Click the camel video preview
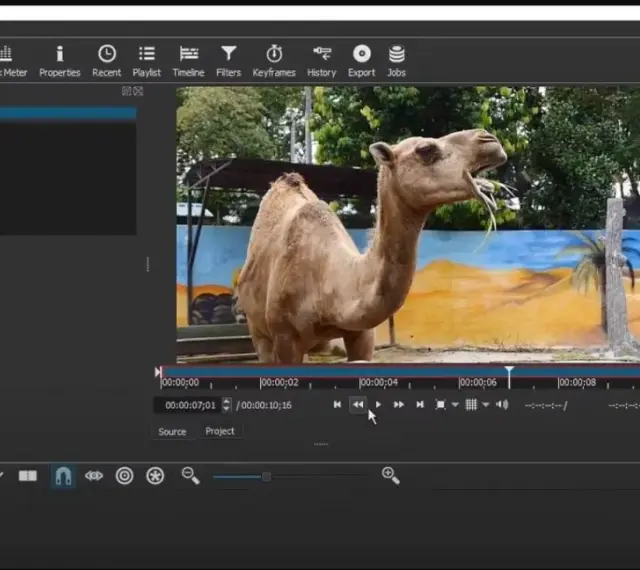640x570 pixels. 408,225
